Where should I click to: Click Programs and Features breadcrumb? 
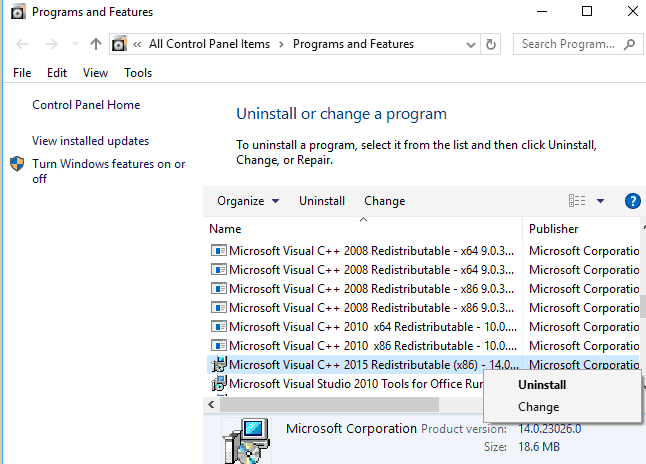click(353, 44)
